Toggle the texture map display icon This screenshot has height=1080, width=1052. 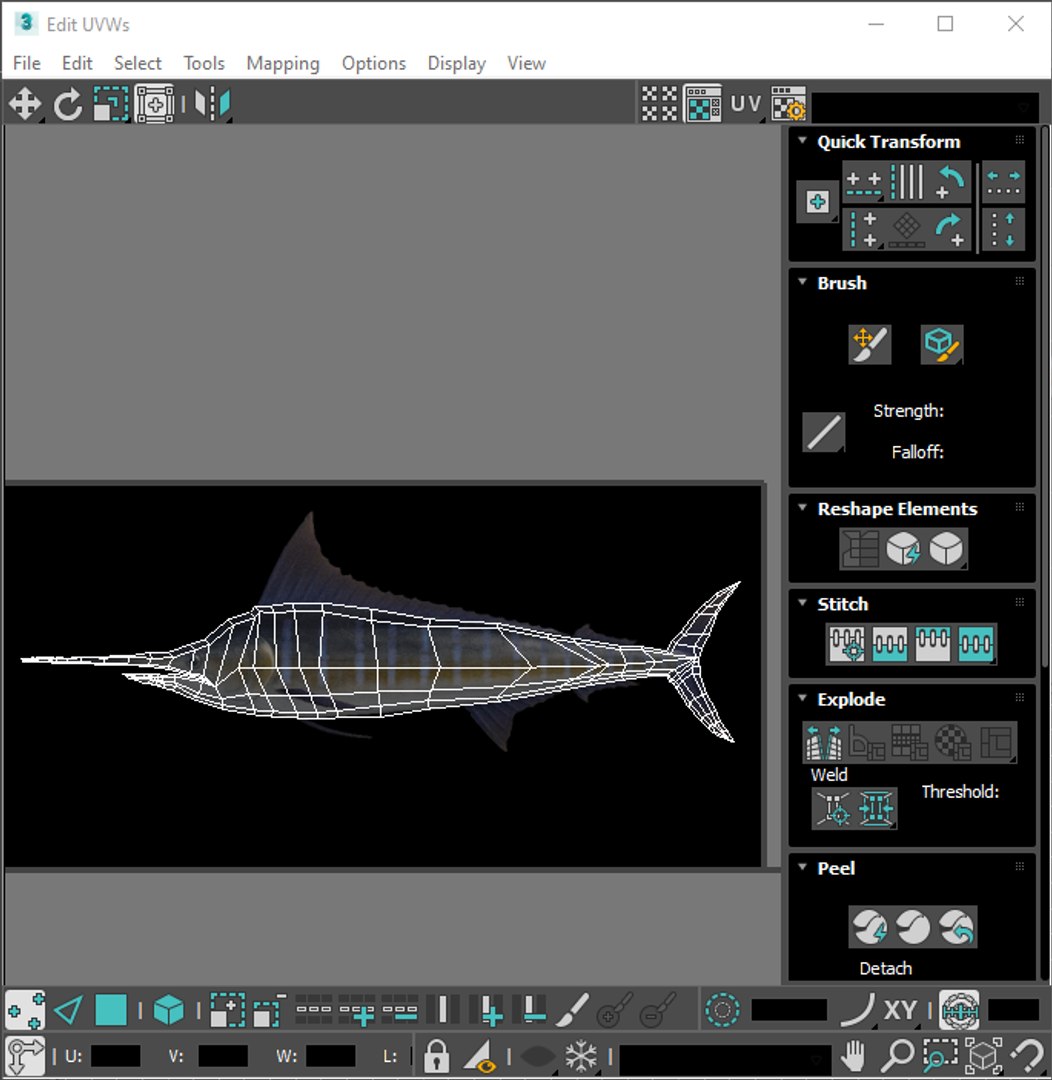703,104
